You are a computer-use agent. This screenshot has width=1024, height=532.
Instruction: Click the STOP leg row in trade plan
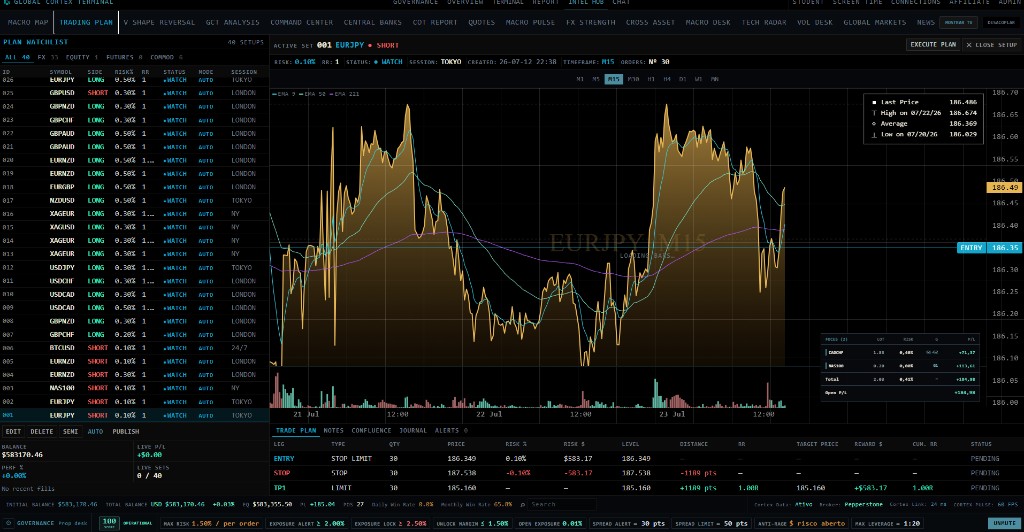pos(647,473)
